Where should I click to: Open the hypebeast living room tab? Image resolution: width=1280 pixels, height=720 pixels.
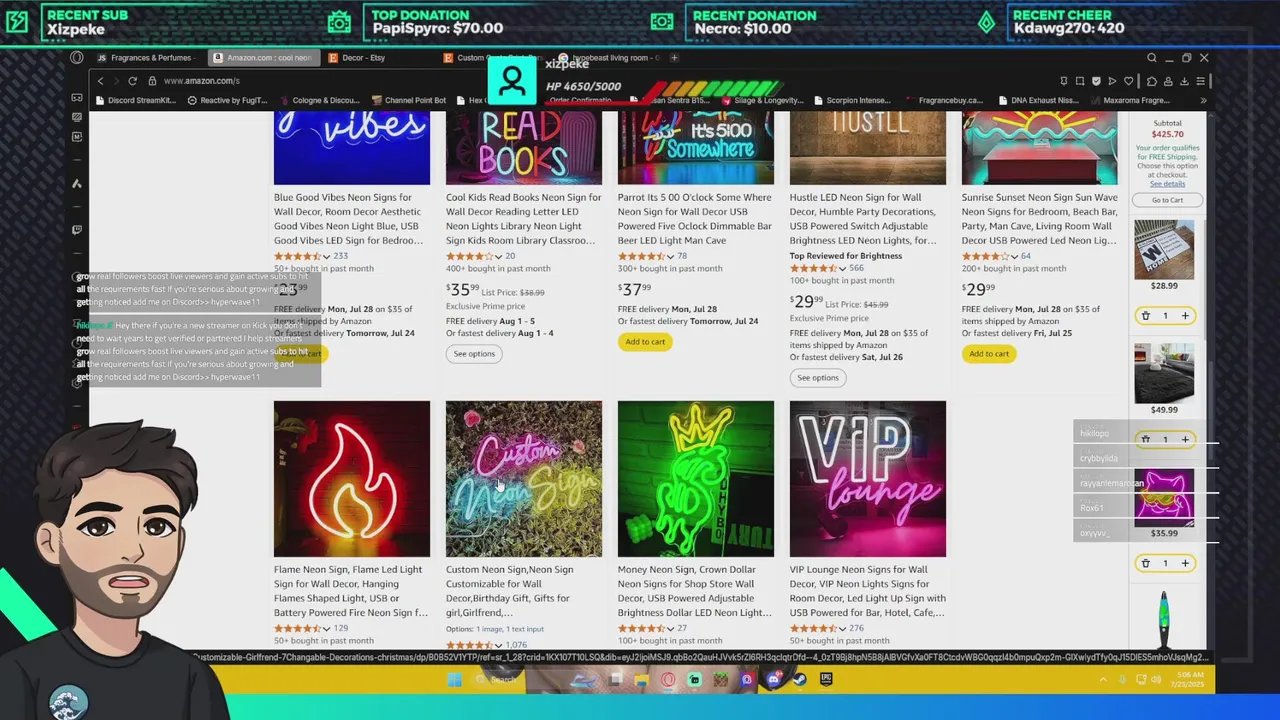click(x=612, y=58)
